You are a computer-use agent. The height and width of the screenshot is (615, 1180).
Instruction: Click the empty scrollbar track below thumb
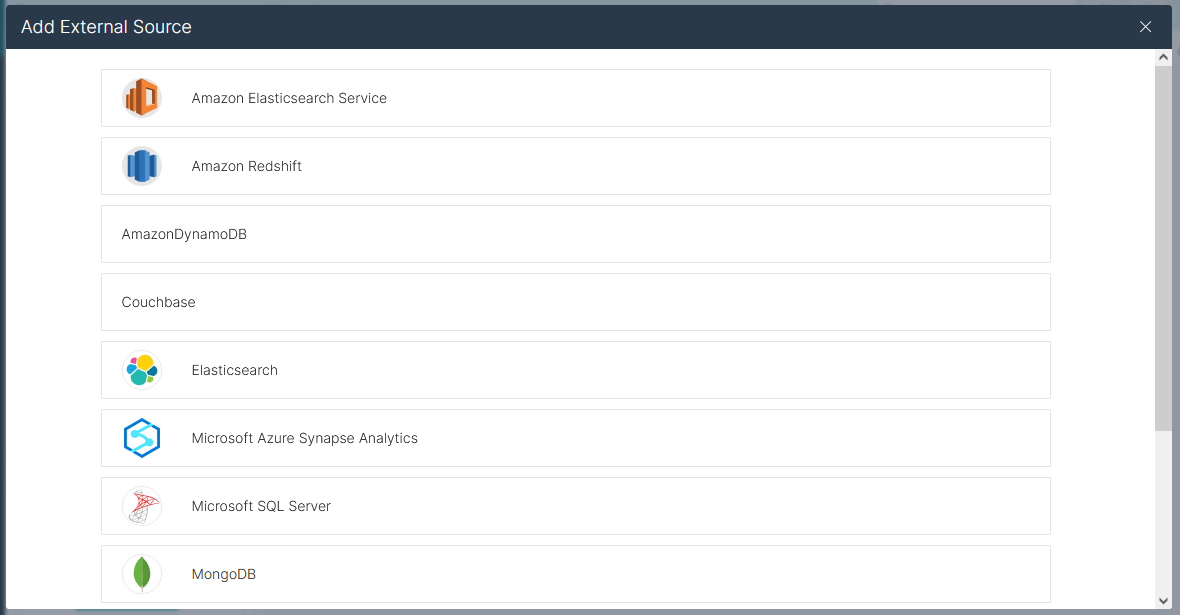(1163, 510)
